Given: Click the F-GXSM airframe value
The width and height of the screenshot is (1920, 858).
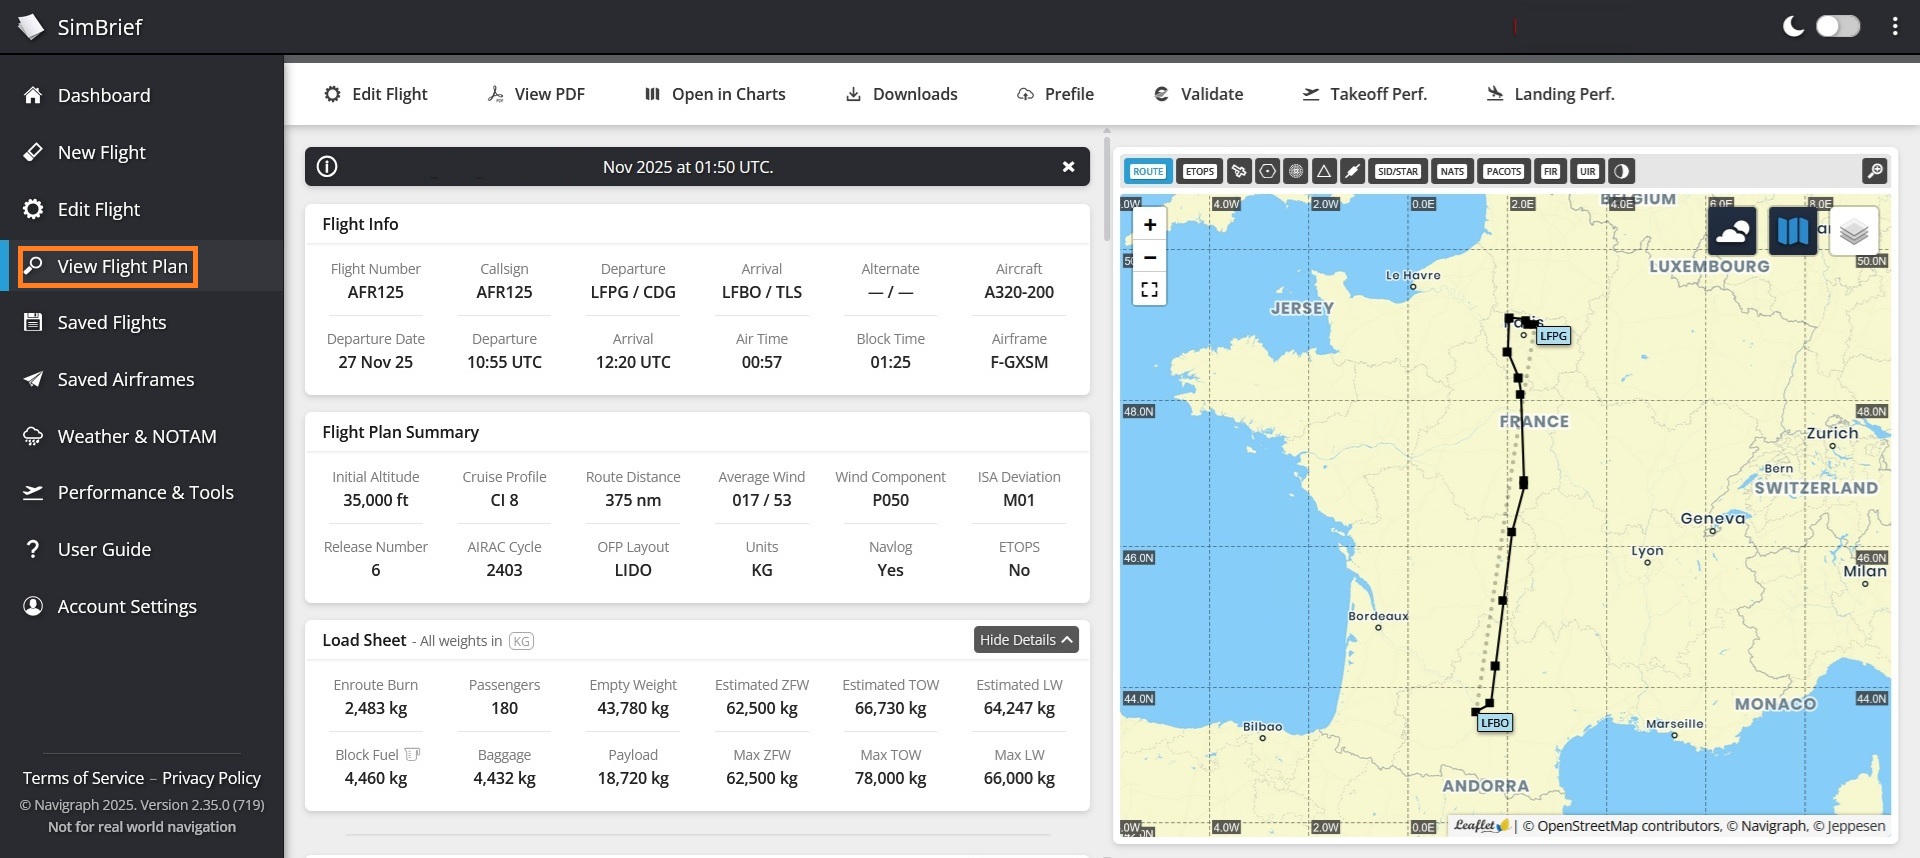Looking at the screenshot, I should click(1019, 362).
